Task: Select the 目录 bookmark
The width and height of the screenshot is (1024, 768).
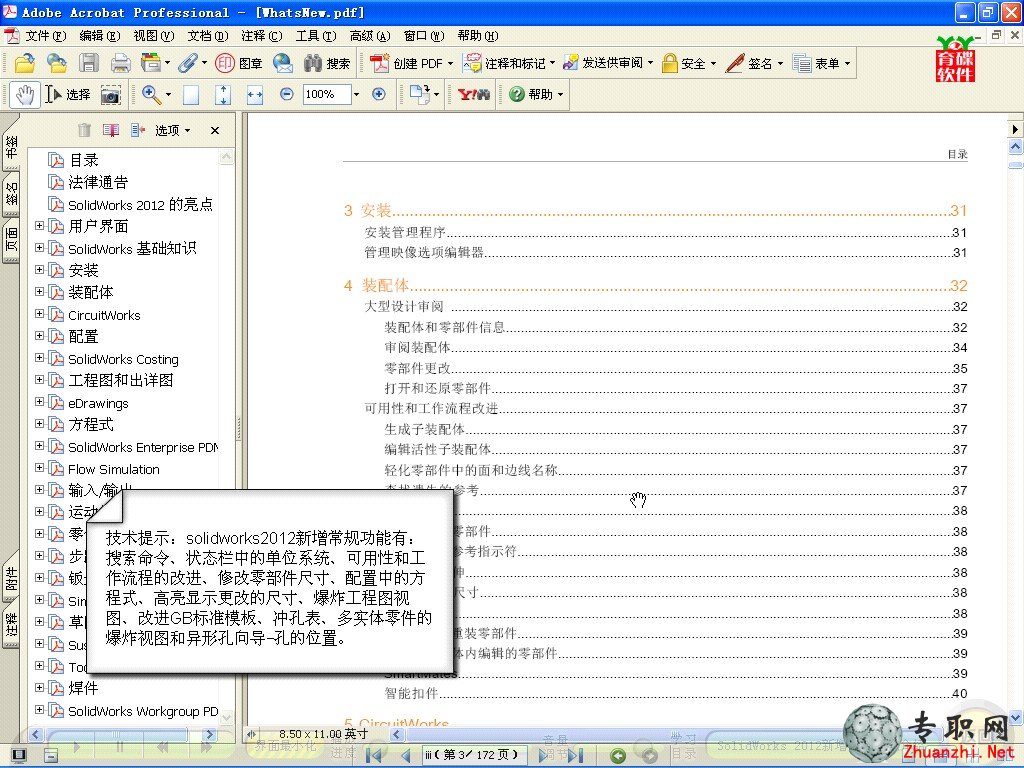Action: coord(84,160)
